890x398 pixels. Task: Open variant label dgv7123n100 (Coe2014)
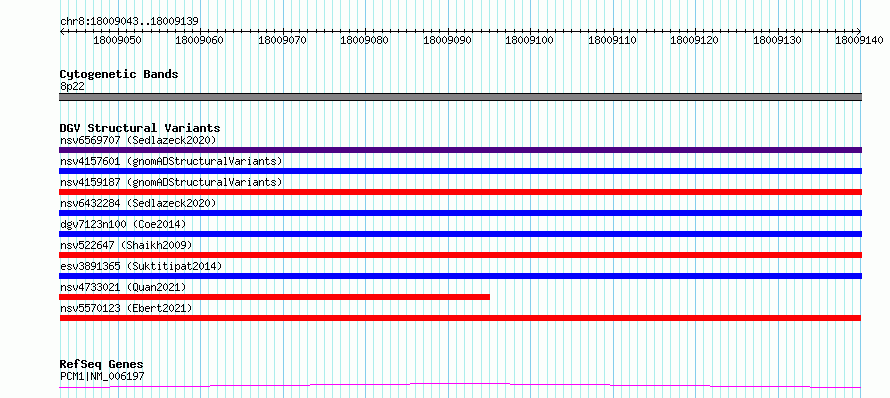click(123, 224)
